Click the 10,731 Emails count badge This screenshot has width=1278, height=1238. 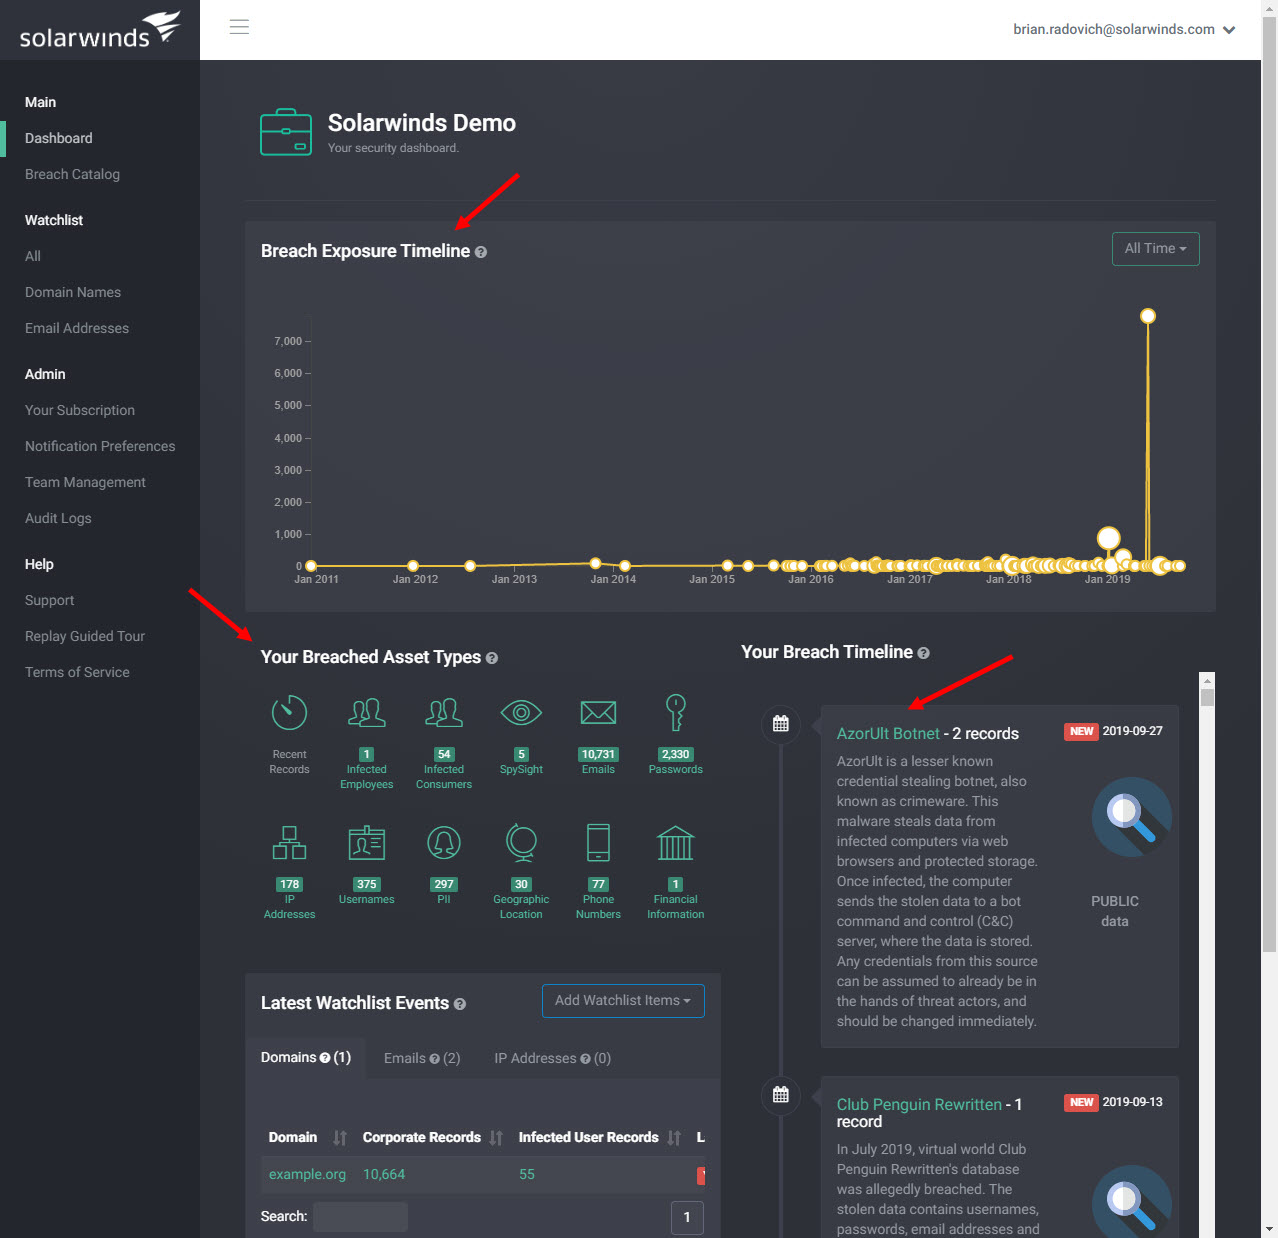pos(598,755)
